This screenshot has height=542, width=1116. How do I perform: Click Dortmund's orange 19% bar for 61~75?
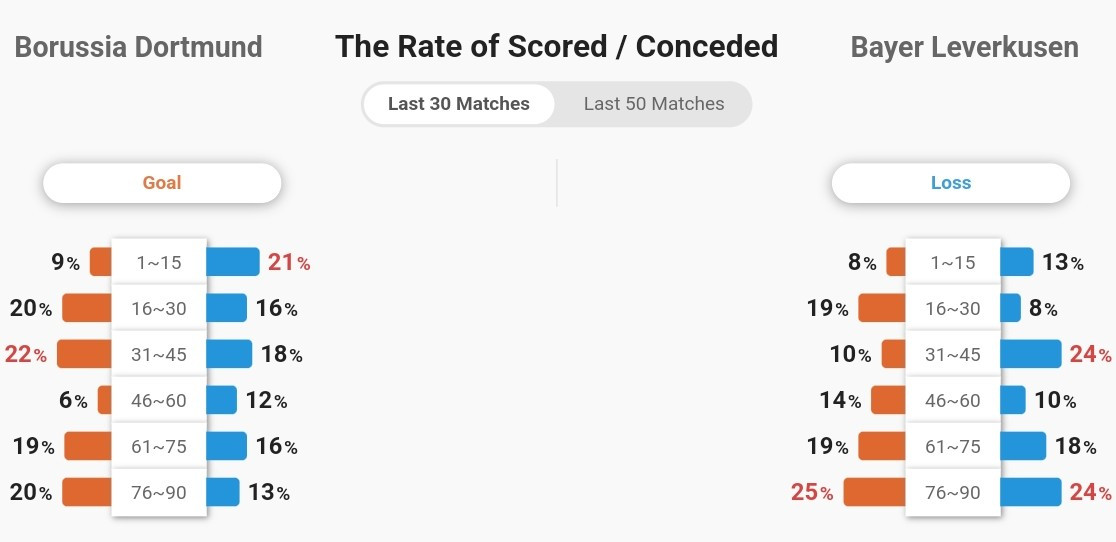click(88, 446)
